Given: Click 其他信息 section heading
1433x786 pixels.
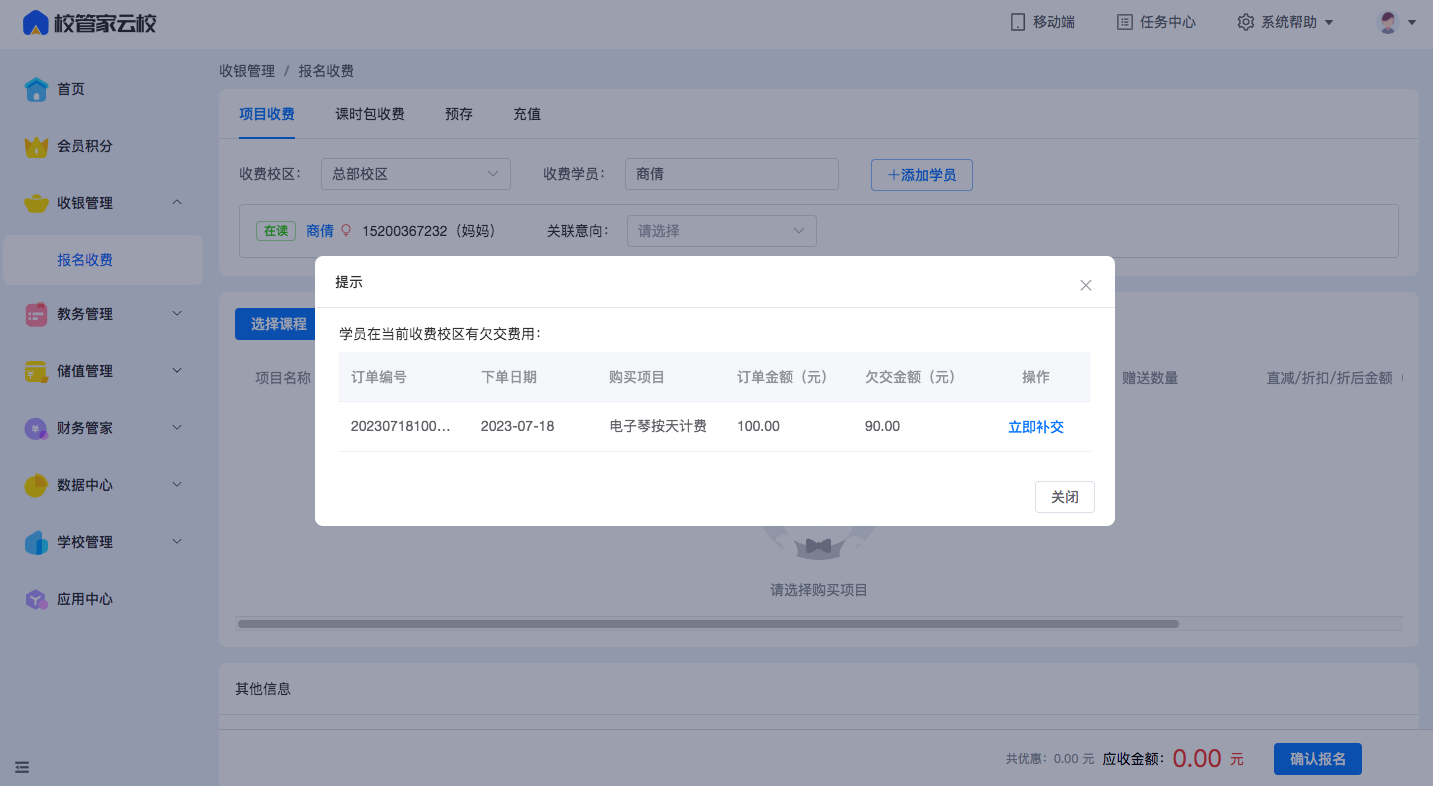Looking at the screenshot, I should (263, 689).
